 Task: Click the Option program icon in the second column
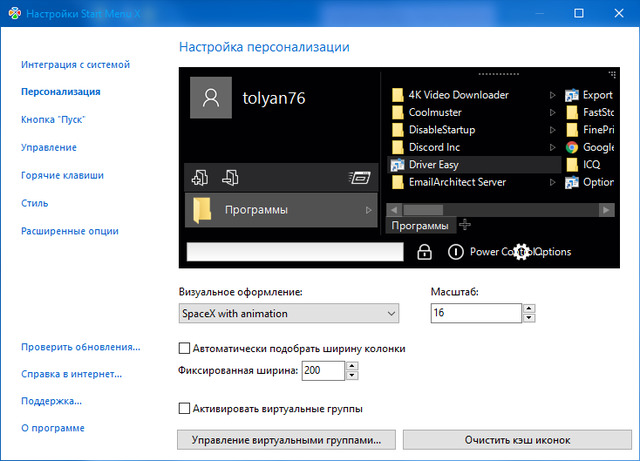[572, 182]
